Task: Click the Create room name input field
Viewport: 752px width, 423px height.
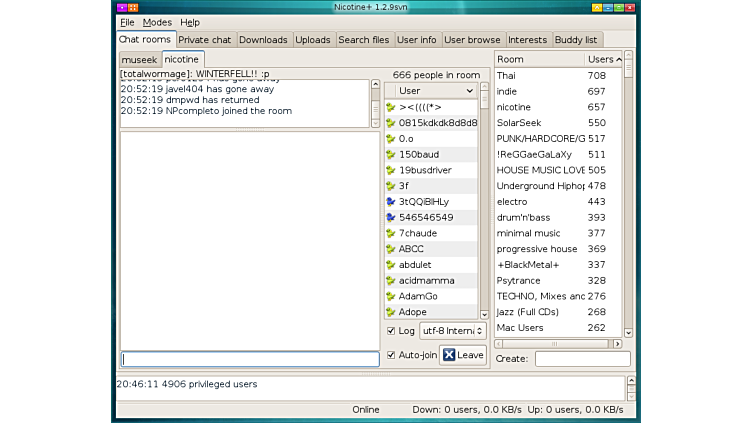Action: 582,358
